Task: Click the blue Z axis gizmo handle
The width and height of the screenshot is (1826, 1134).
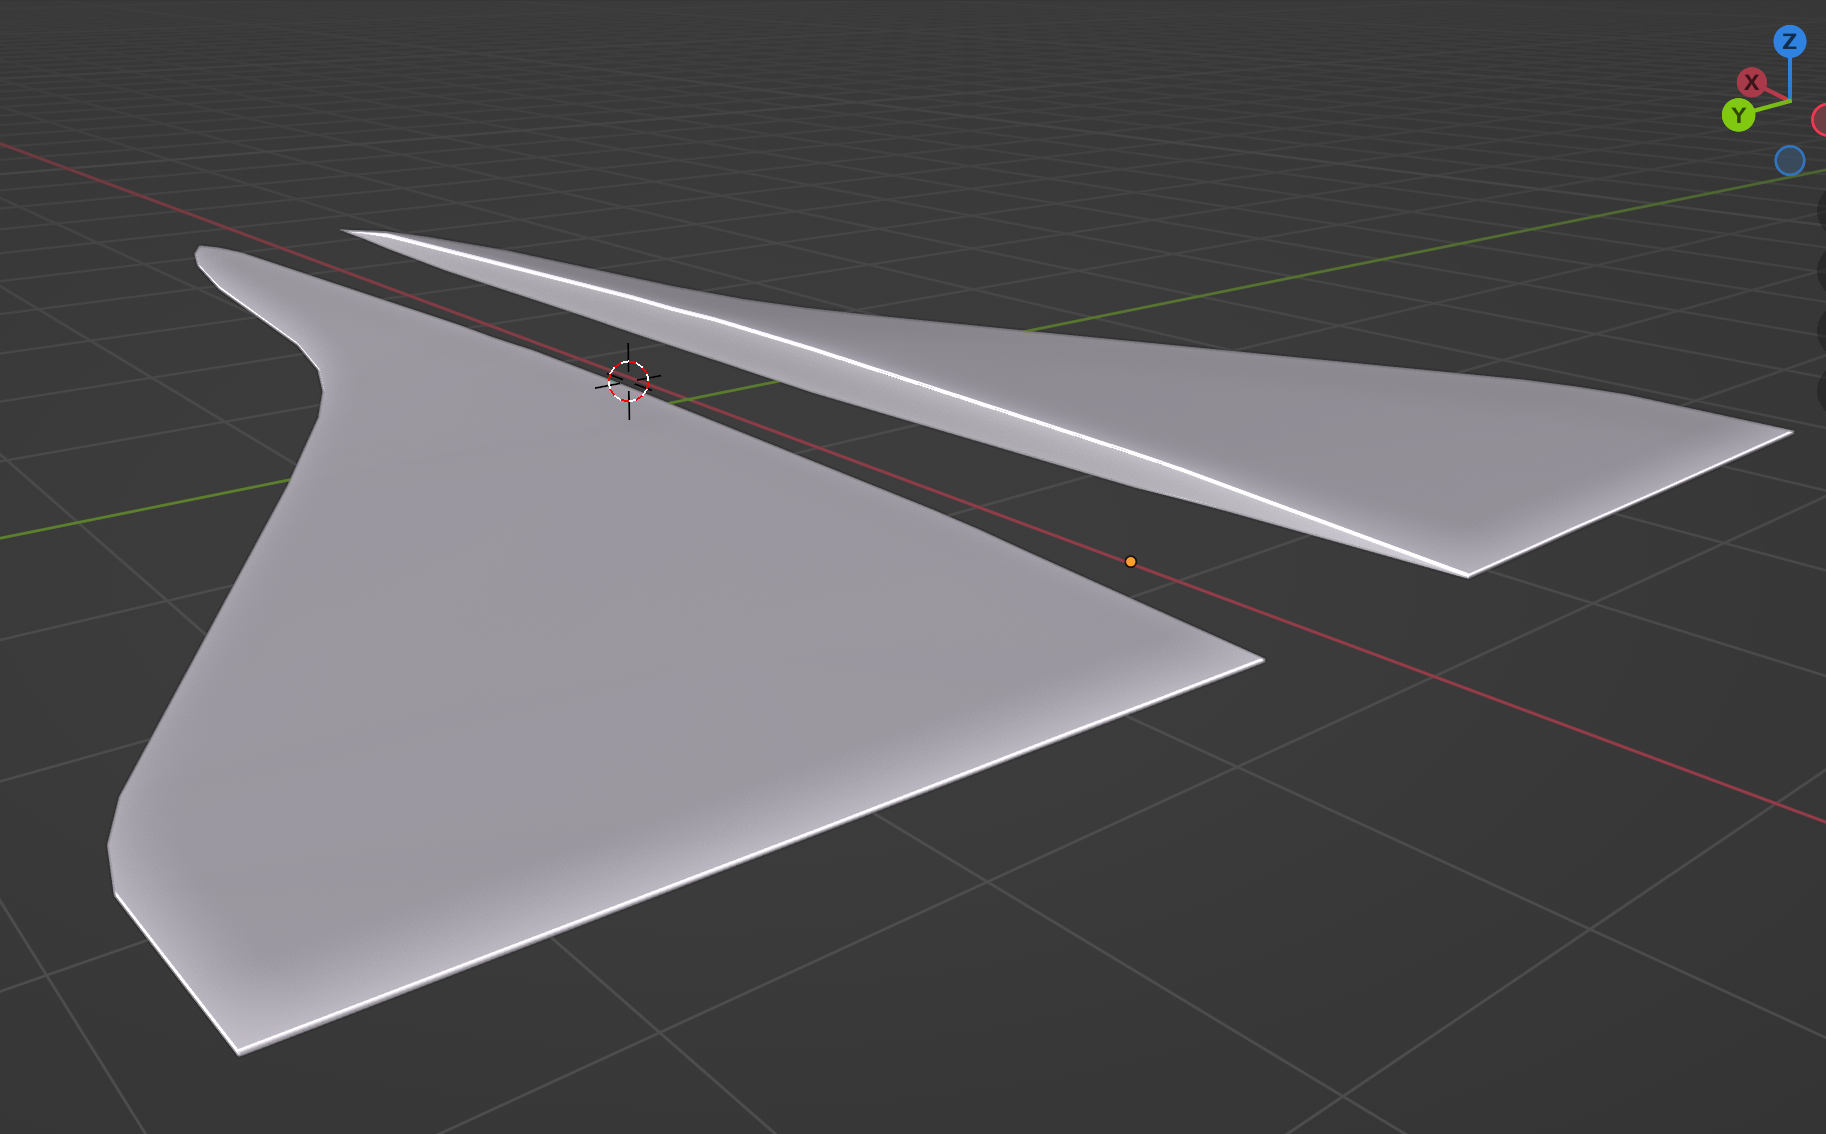Action: coord(1789,42)
